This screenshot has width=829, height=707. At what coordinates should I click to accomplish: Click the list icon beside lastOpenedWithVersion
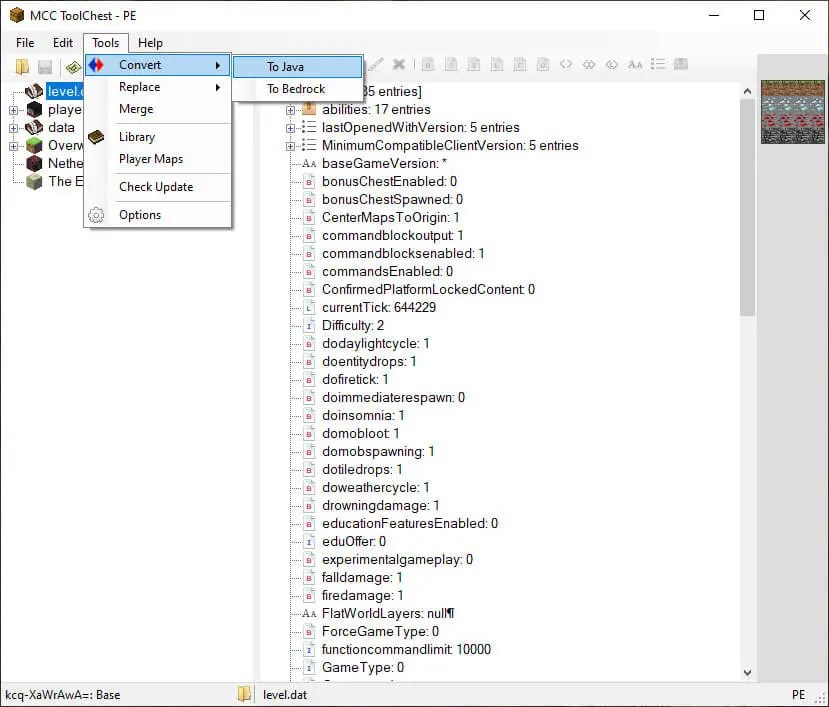point(309,127)
